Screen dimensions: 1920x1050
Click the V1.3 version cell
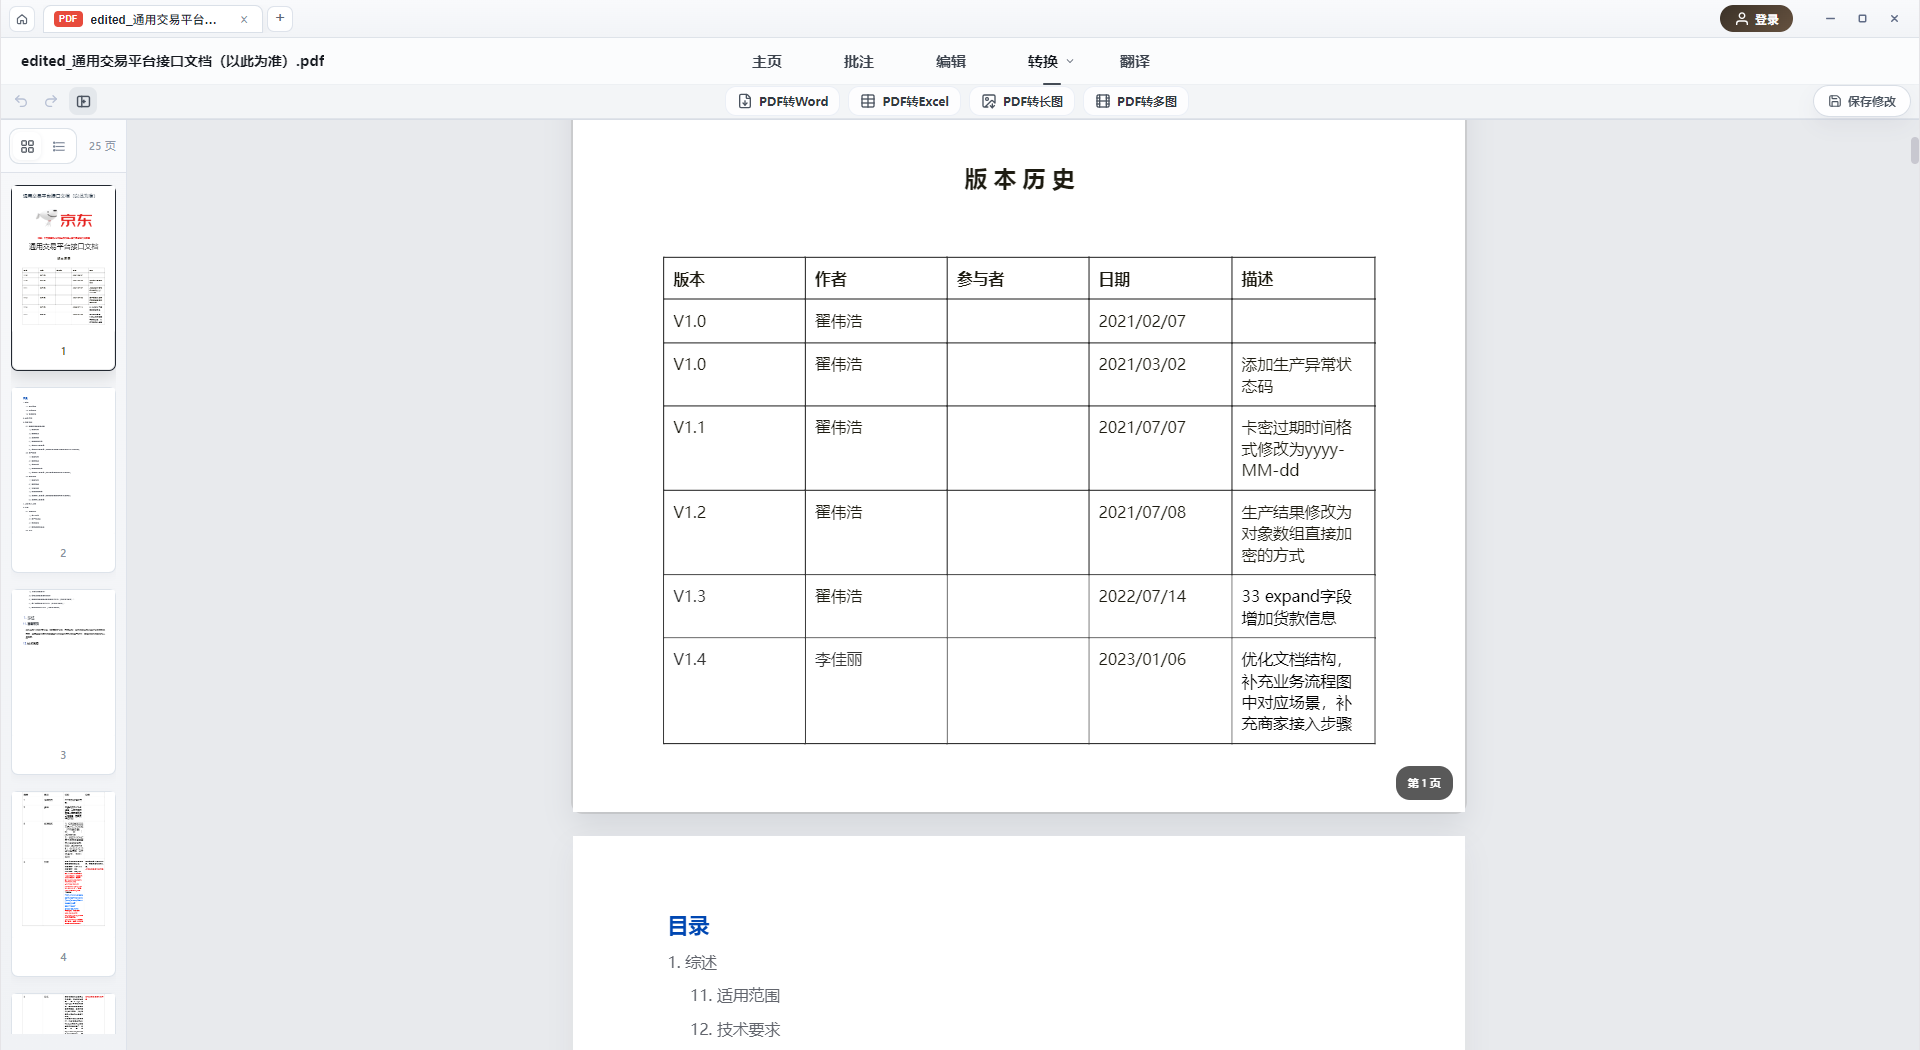pos(734,606)
